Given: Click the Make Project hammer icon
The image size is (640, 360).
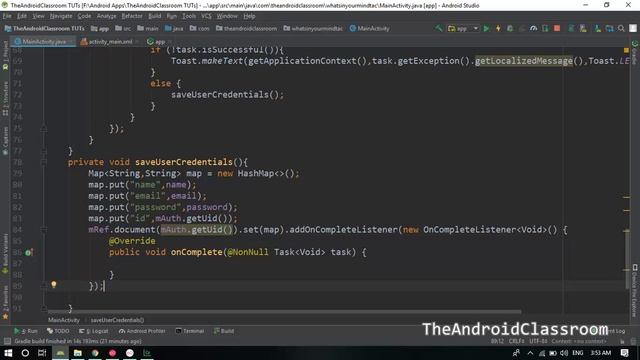Looking at the screenshot, I should click(439, 28).
